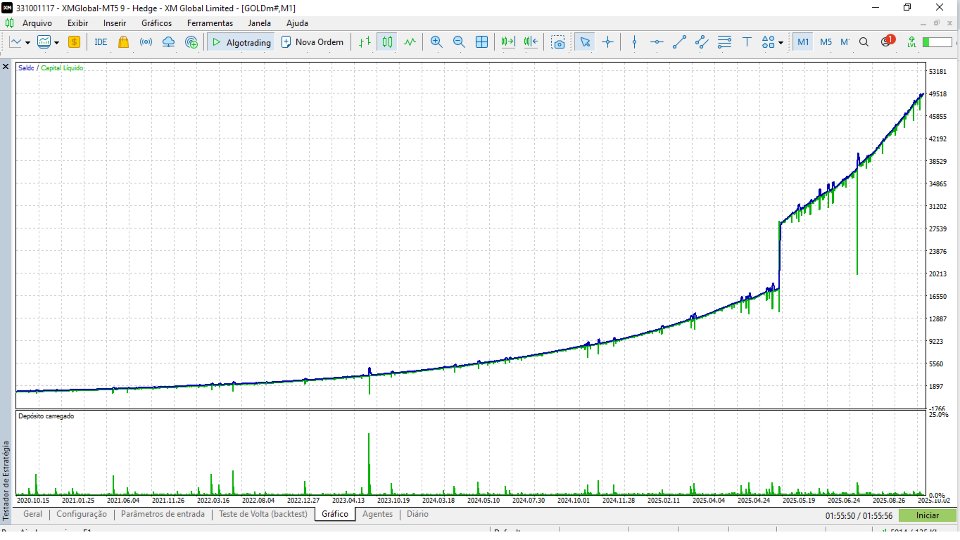This screenshot has width=960, height=540.
Task: Open the Arquivo menu
Action: (x=37, y=23)
